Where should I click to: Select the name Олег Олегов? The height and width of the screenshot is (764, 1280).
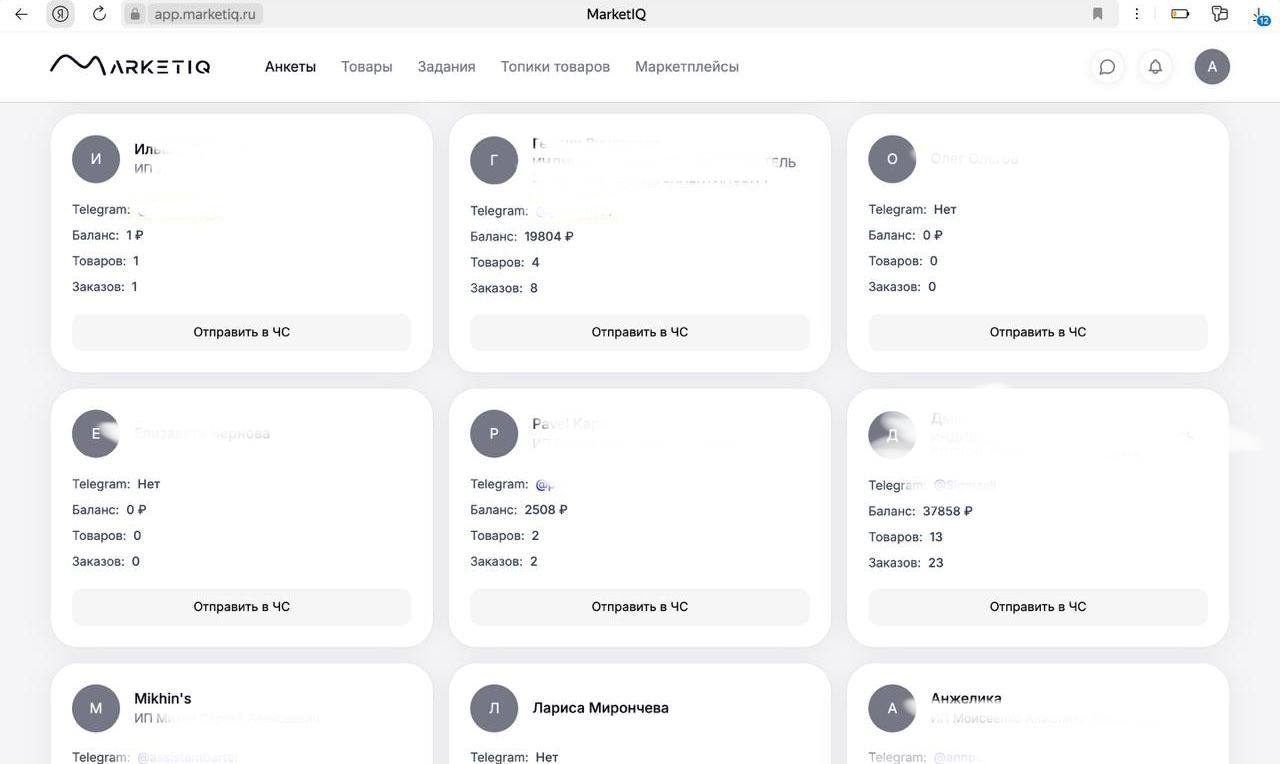(x=974, y=159)
